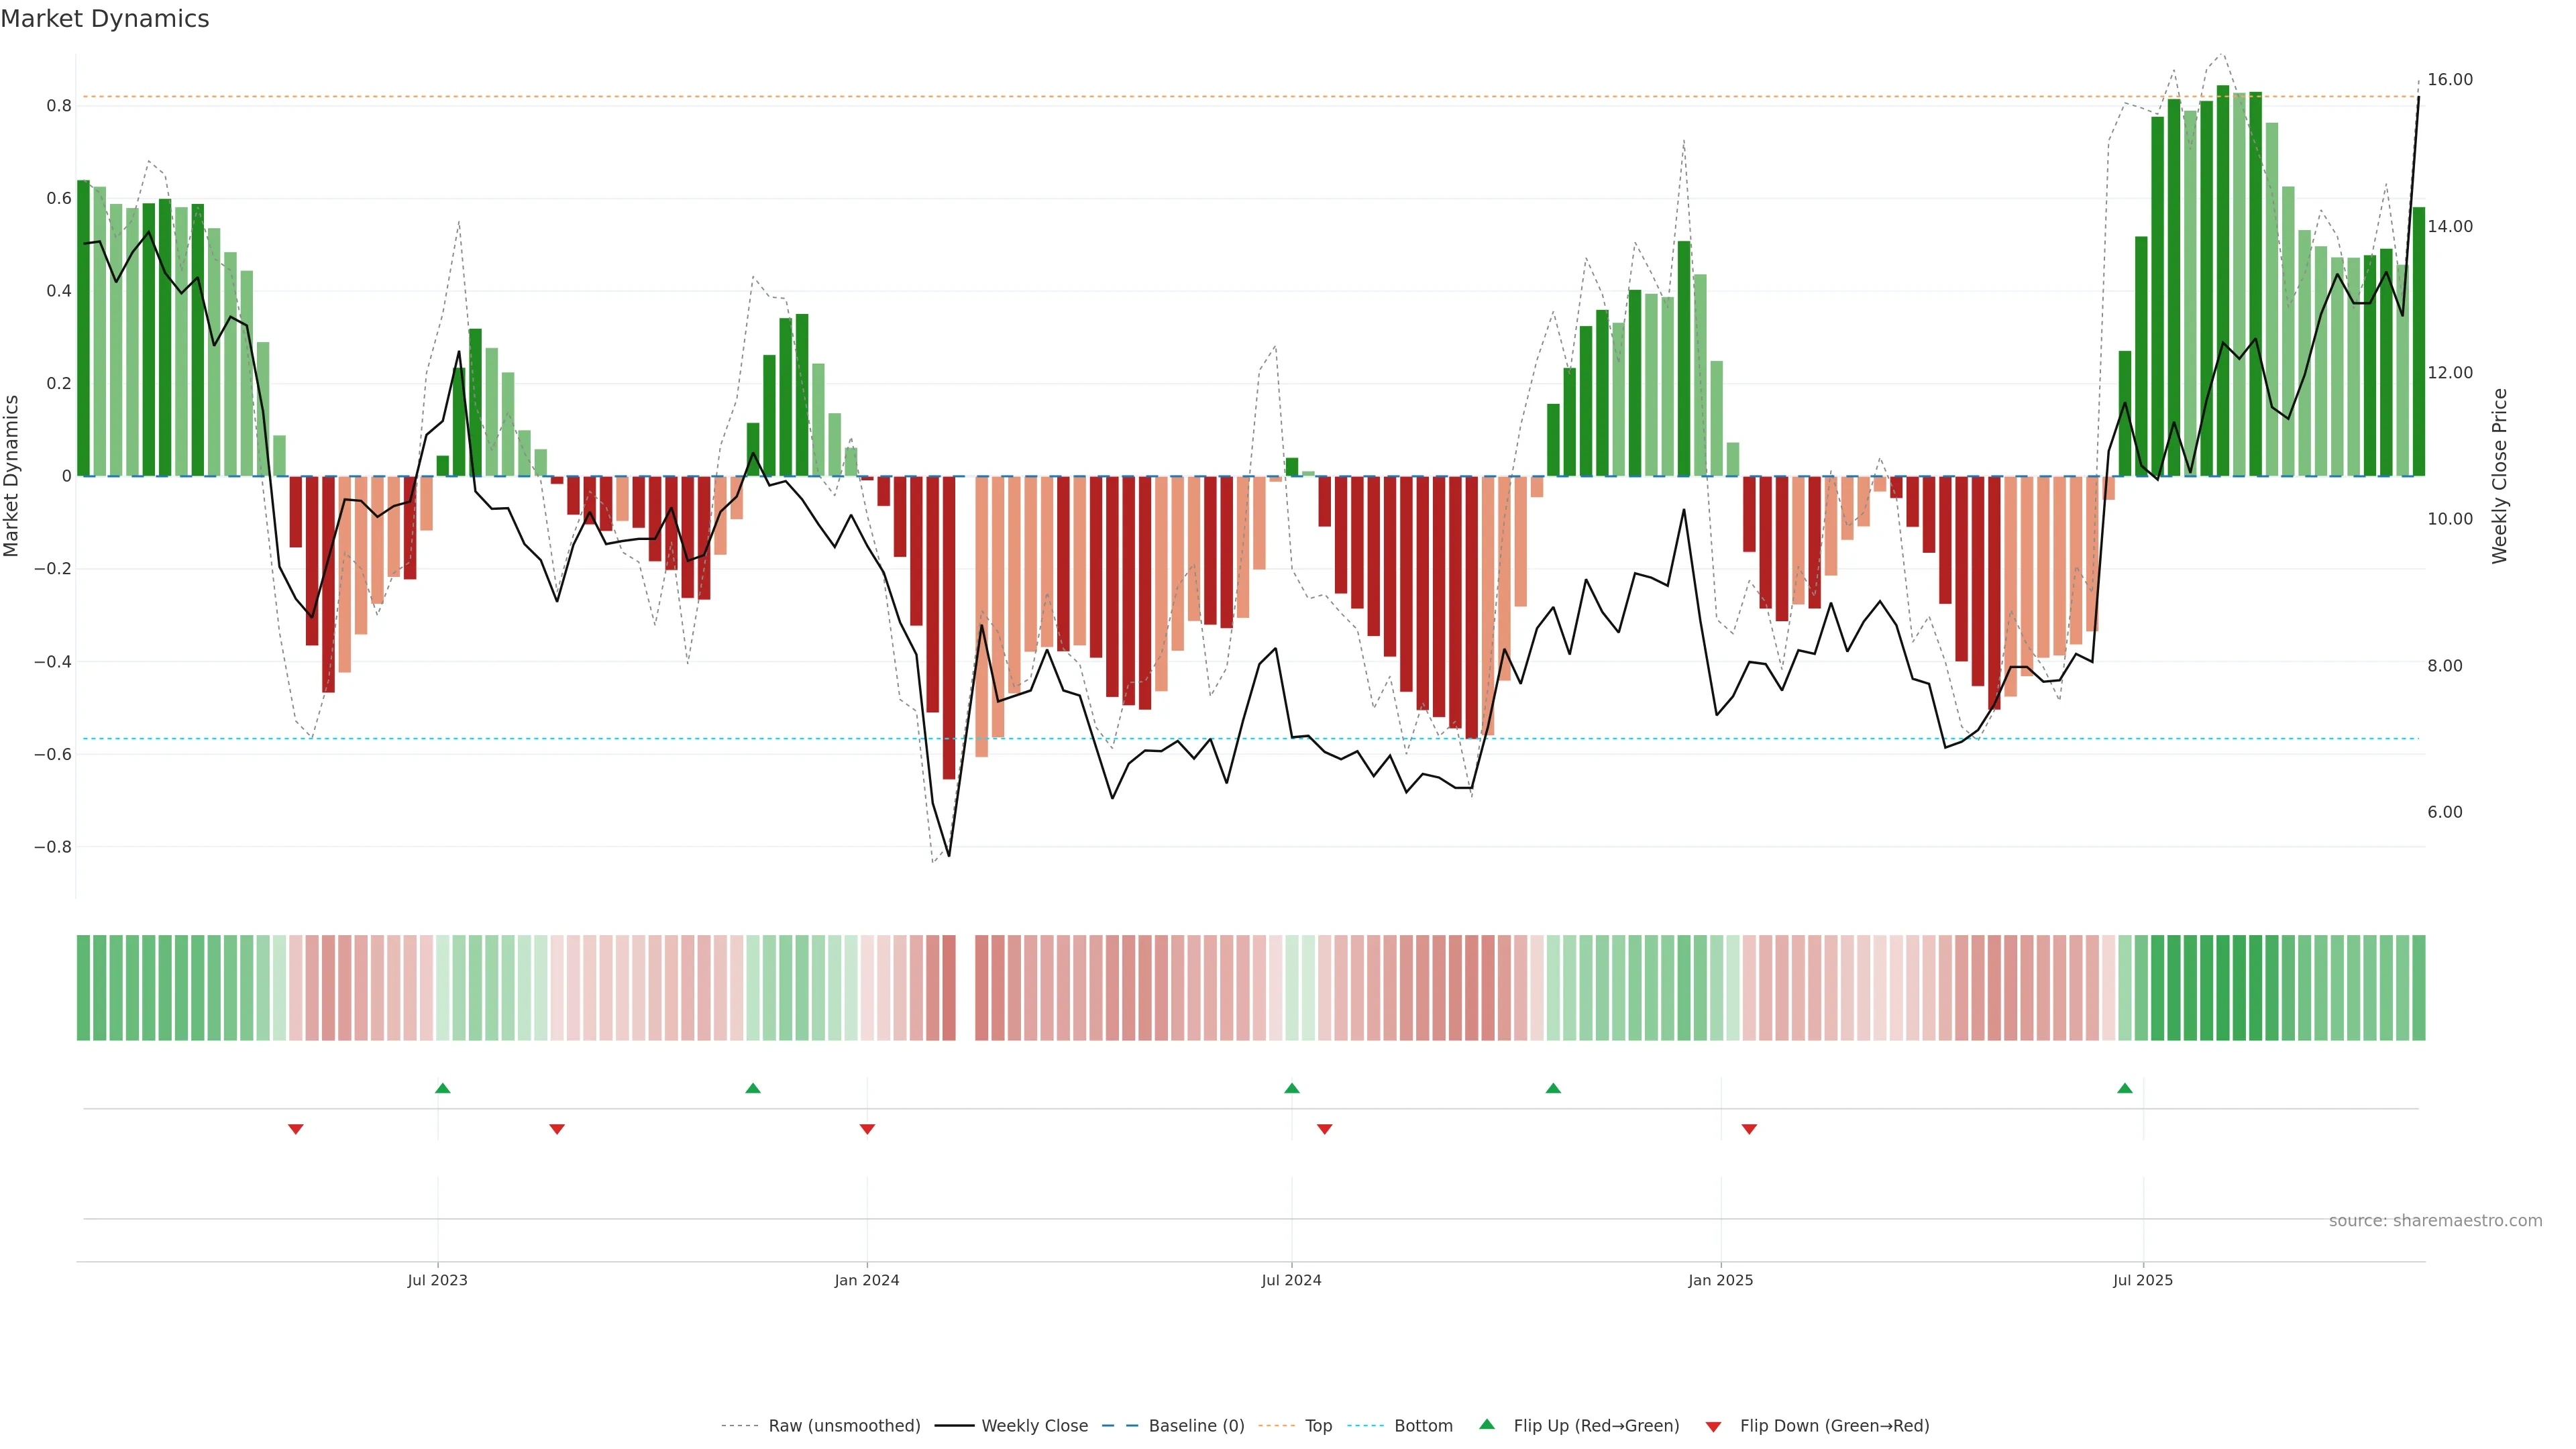Click the Market Dynamics chart title
2576x1449 pixels.
pyautogui.click(x=105, y=19)
